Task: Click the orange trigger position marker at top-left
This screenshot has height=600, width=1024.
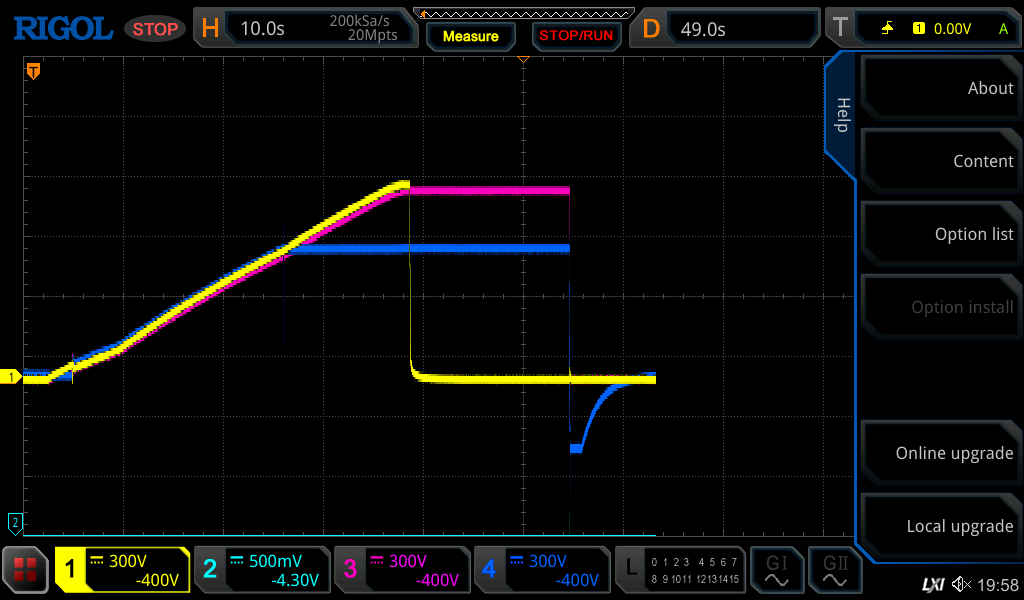Action: pos(33,71)
